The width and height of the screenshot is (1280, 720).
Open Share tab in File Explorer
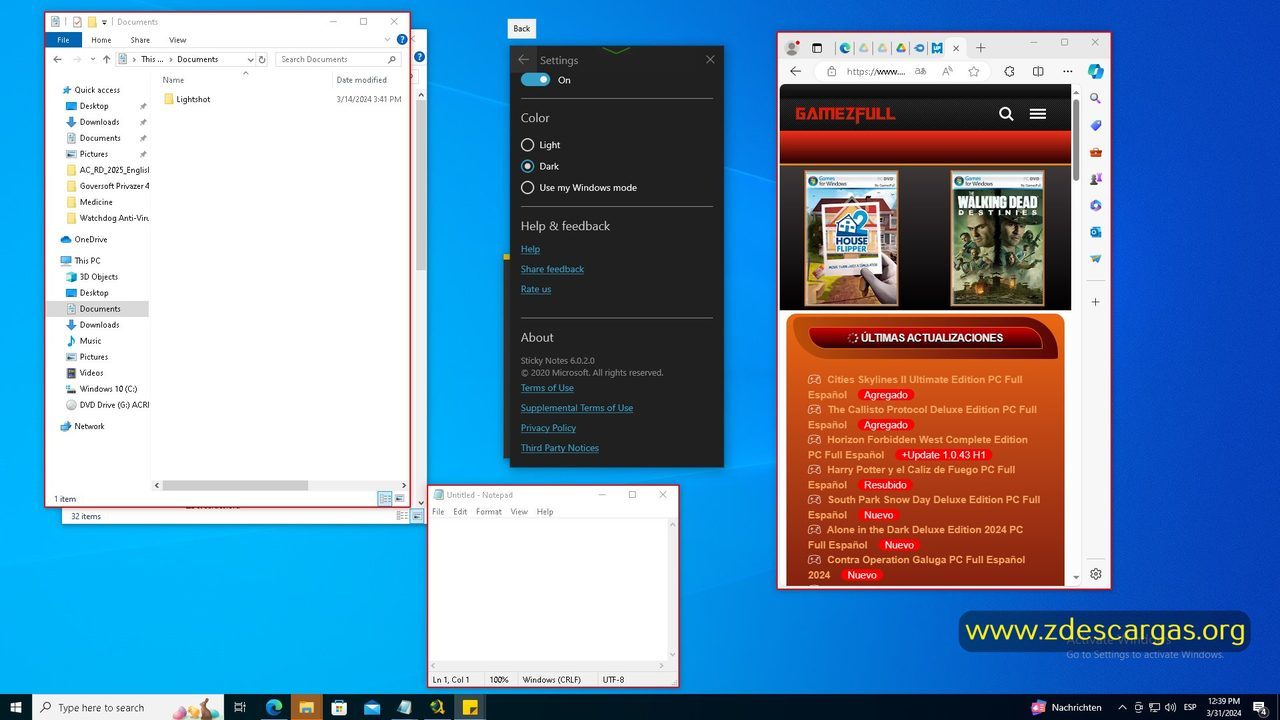pyautogui.click(x=140, y=40)
